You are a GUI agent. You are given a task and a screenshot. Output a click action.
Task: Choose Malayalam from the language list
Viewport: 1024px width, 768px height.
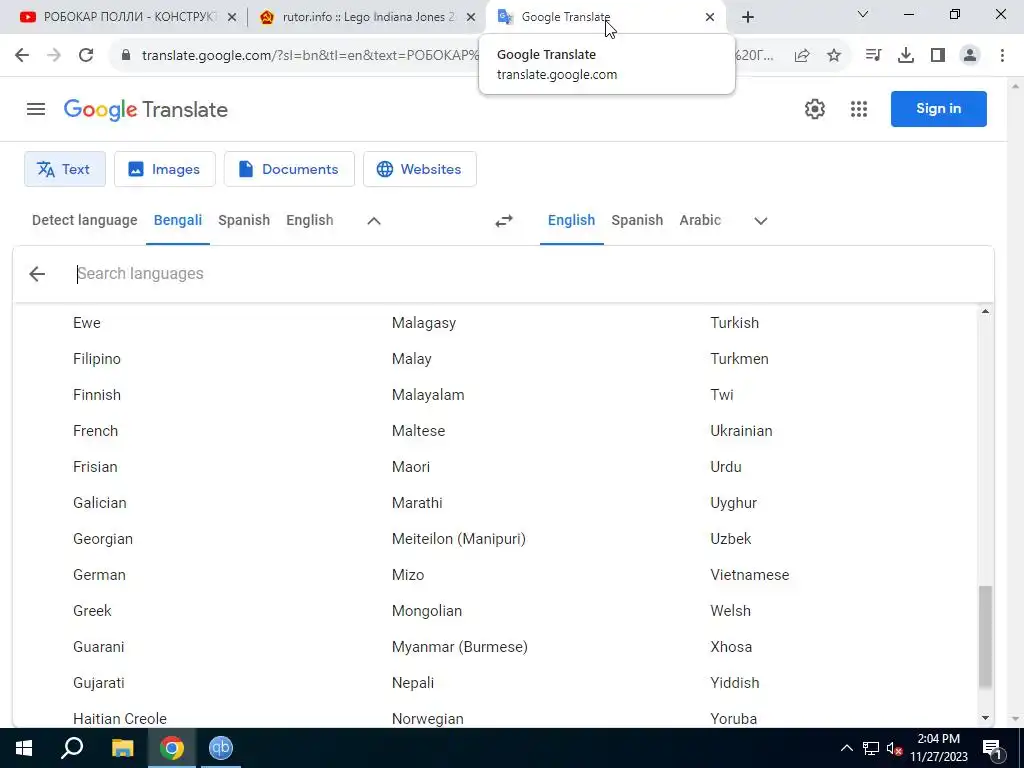coord(428,395)
